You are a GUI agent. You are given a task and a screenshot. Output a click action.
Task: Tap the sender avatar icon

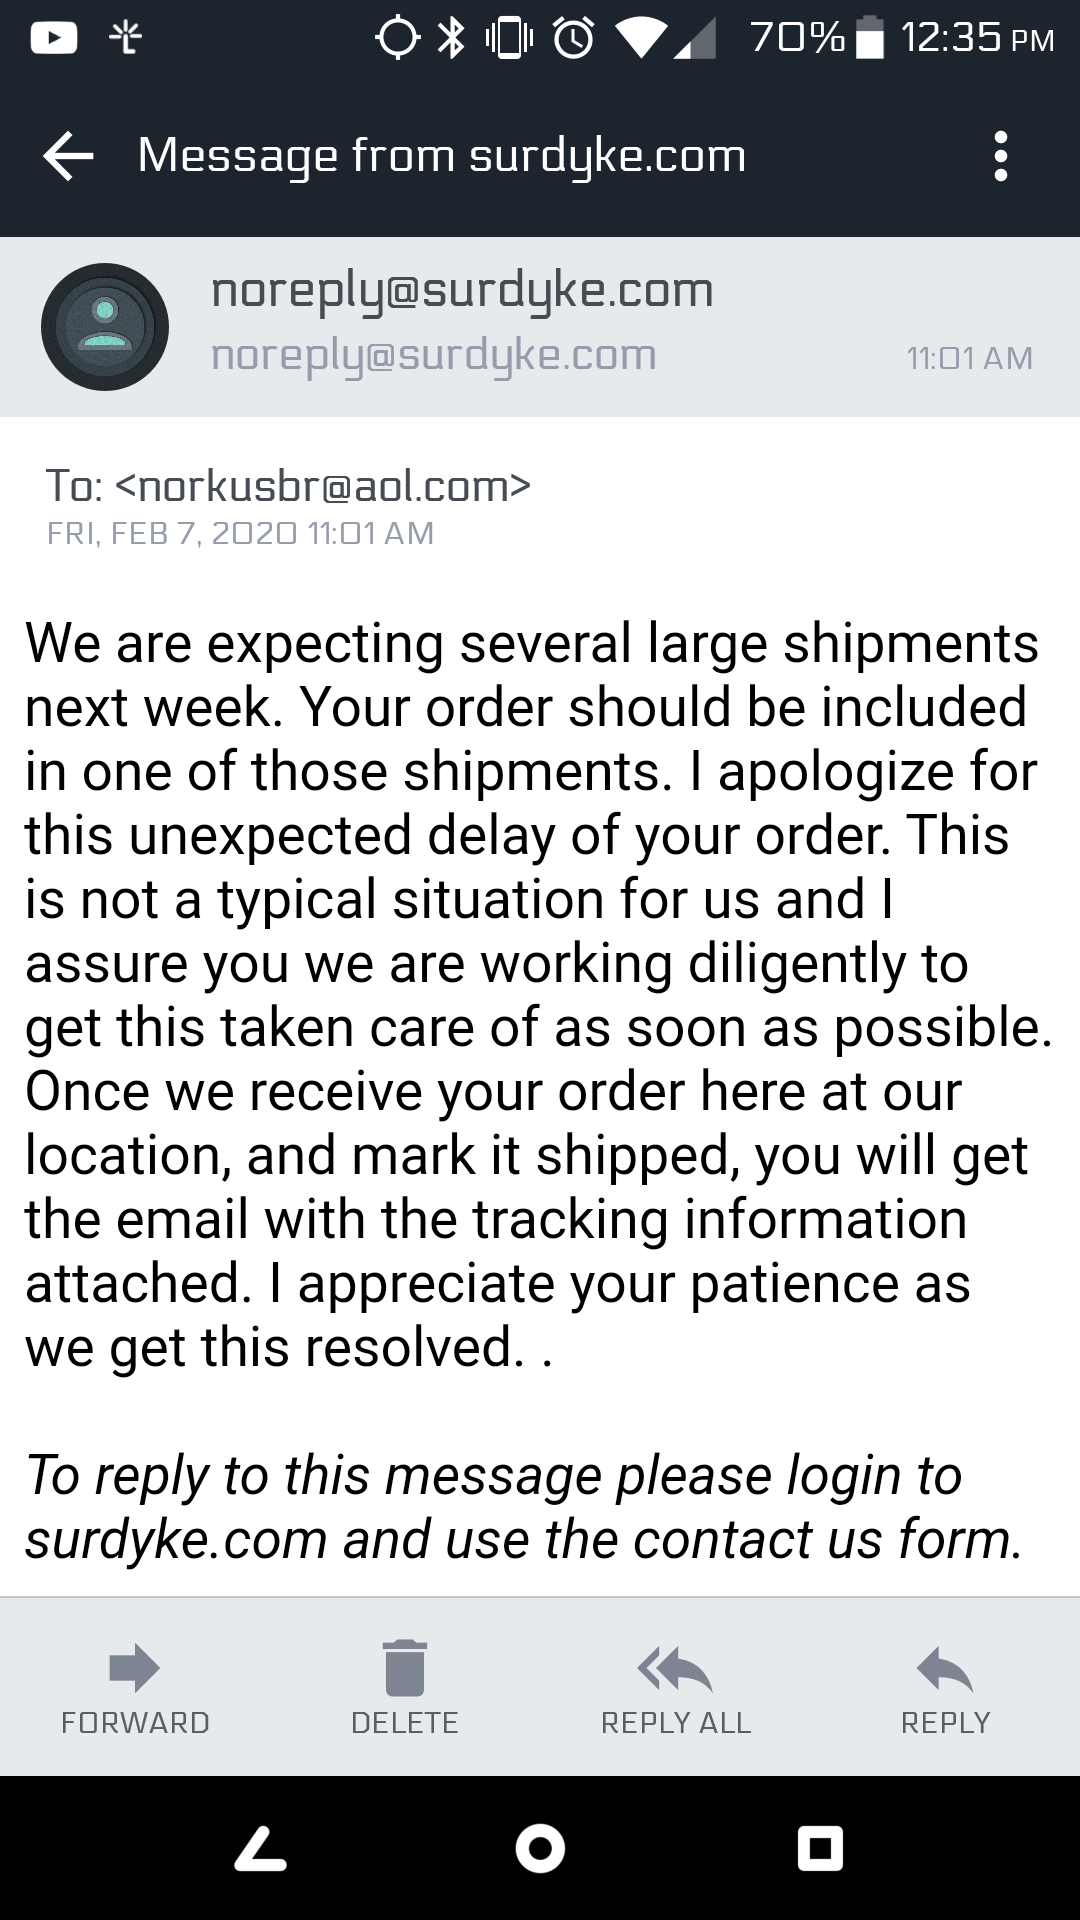pyautogui.click(x=105, y=327)
